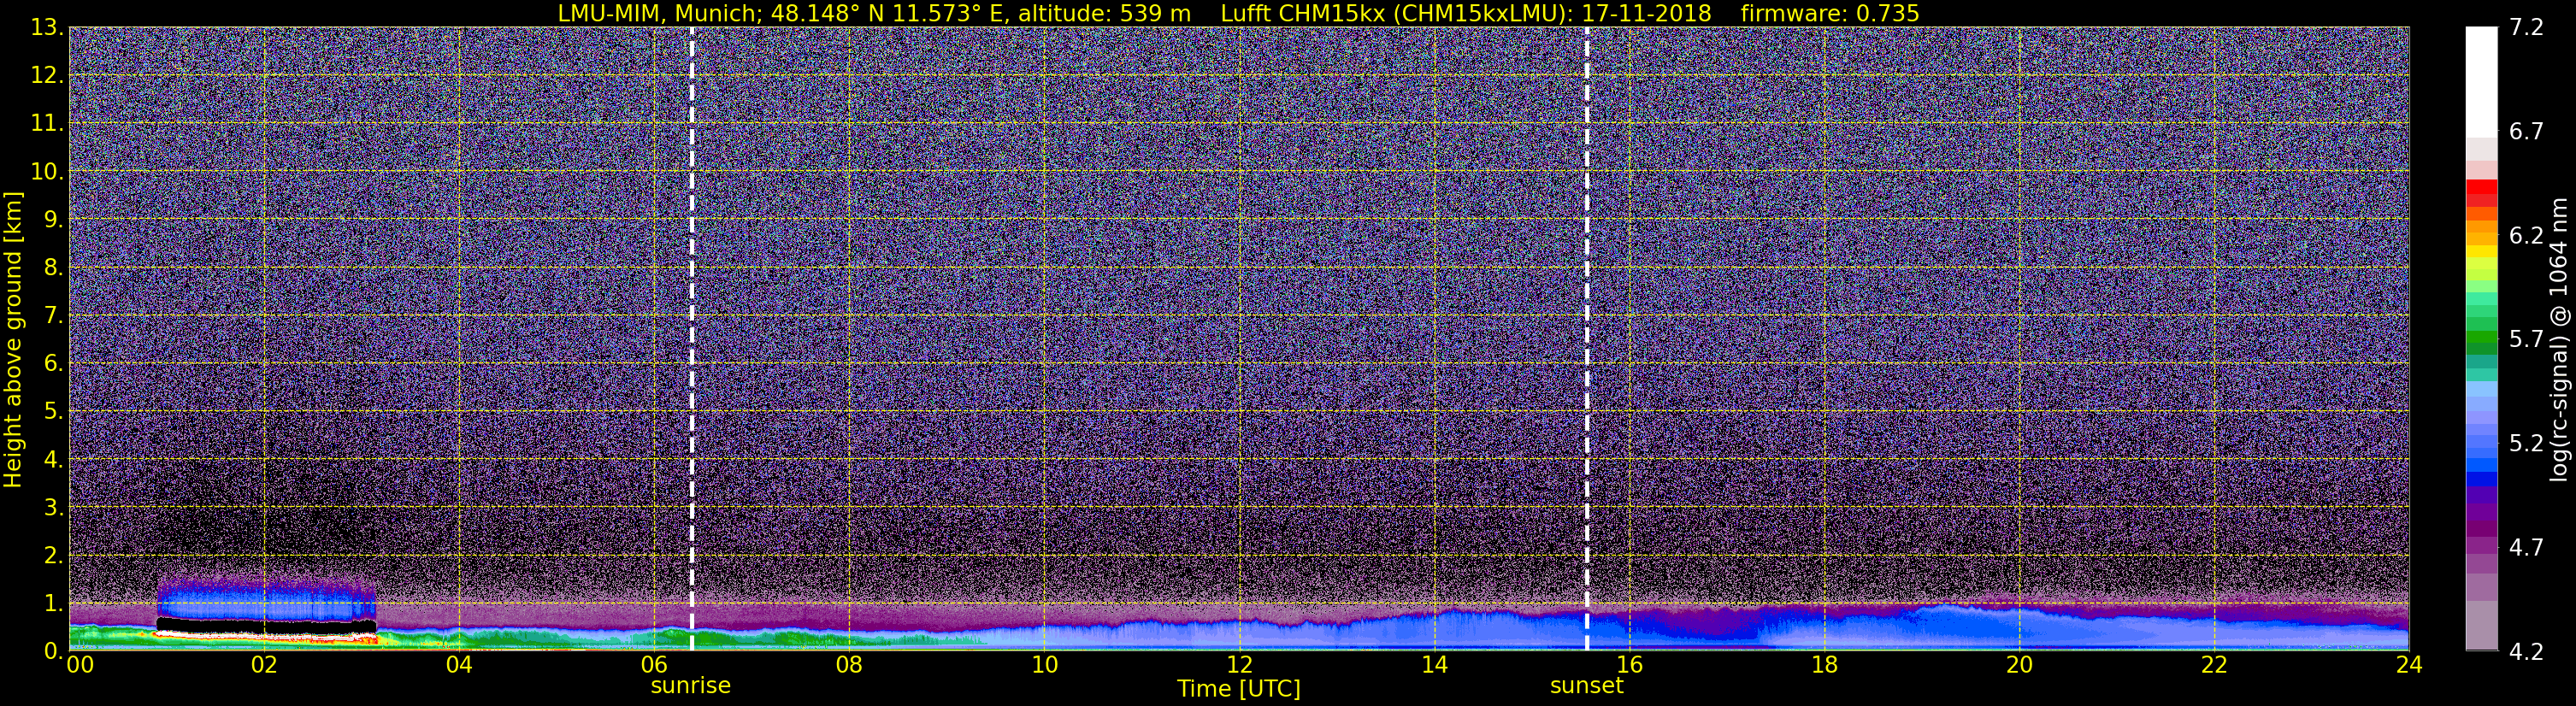The image size is (2576, 706).
Task: Click the y-axis tick label '3.'
Action: click(53, 507)
